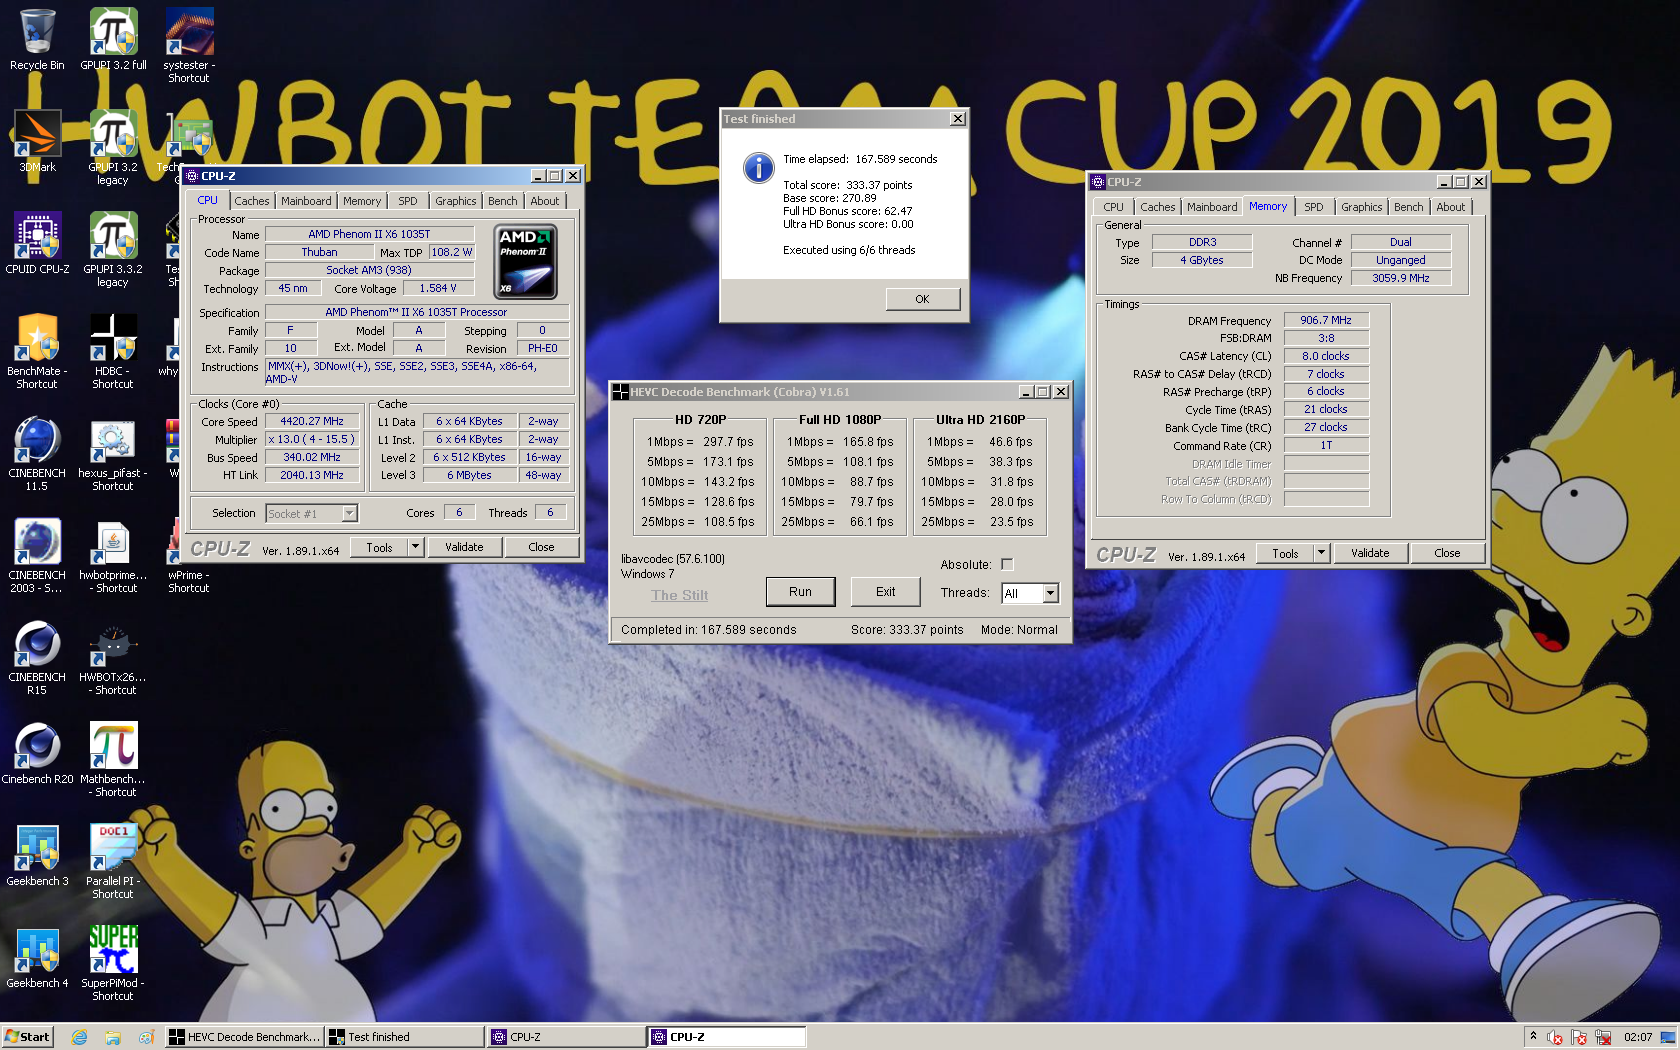Screen dimensions: 1680x1050
Task: Click Core Voltage 1.584 V value
Action: pos(438,288)
